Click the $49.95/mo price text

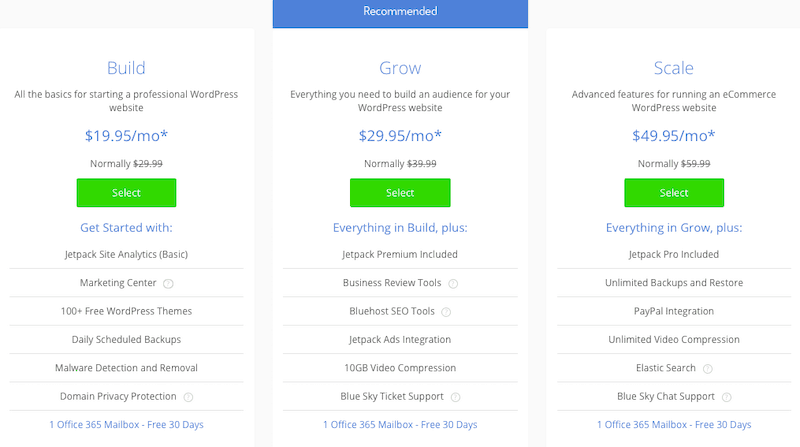point(674,136)
